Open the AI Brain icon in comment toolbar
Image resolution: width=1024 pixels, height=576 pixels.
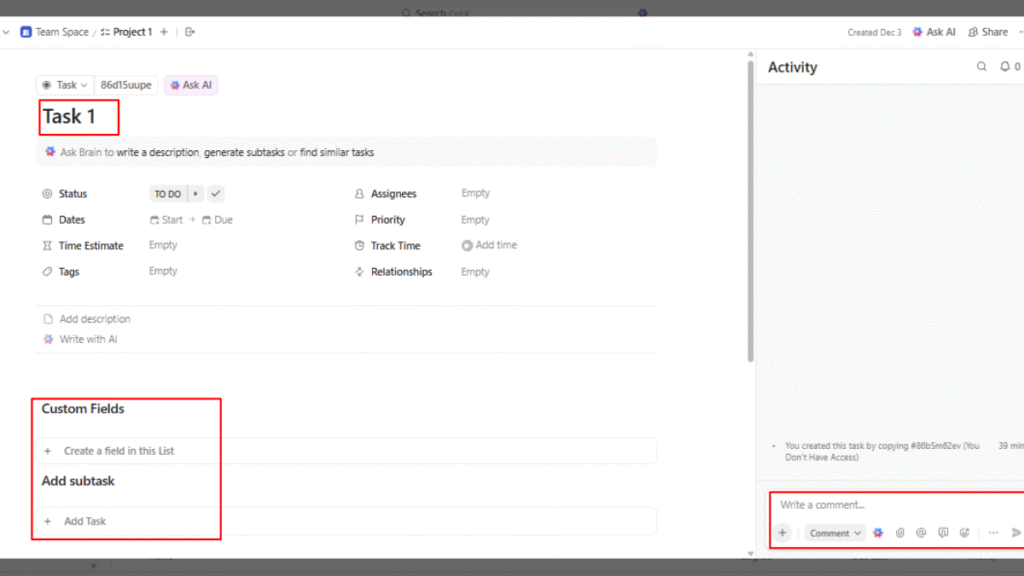(878, 533)
